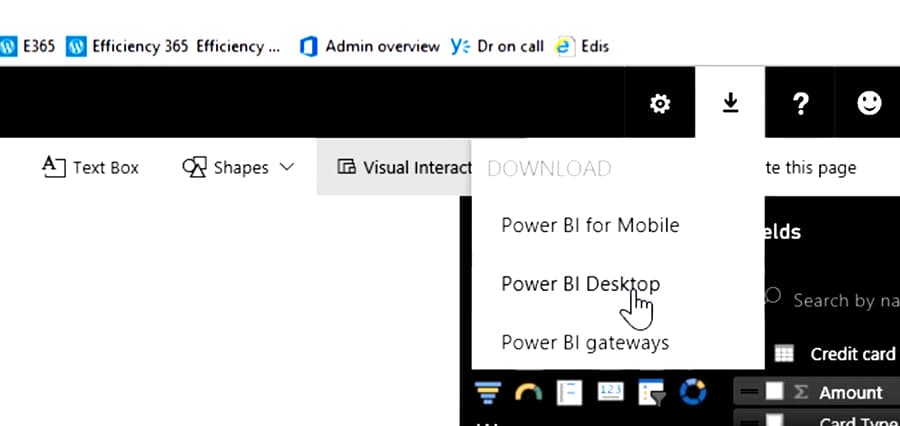Click the Shapes toolbar button

coord(238,167)
